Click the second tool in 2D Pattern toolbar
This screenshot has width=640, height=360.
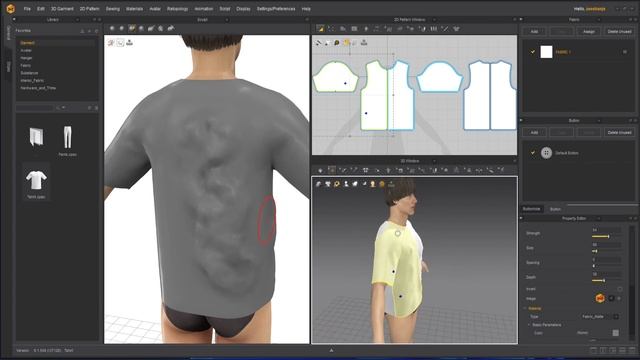[x=331, y=29]
